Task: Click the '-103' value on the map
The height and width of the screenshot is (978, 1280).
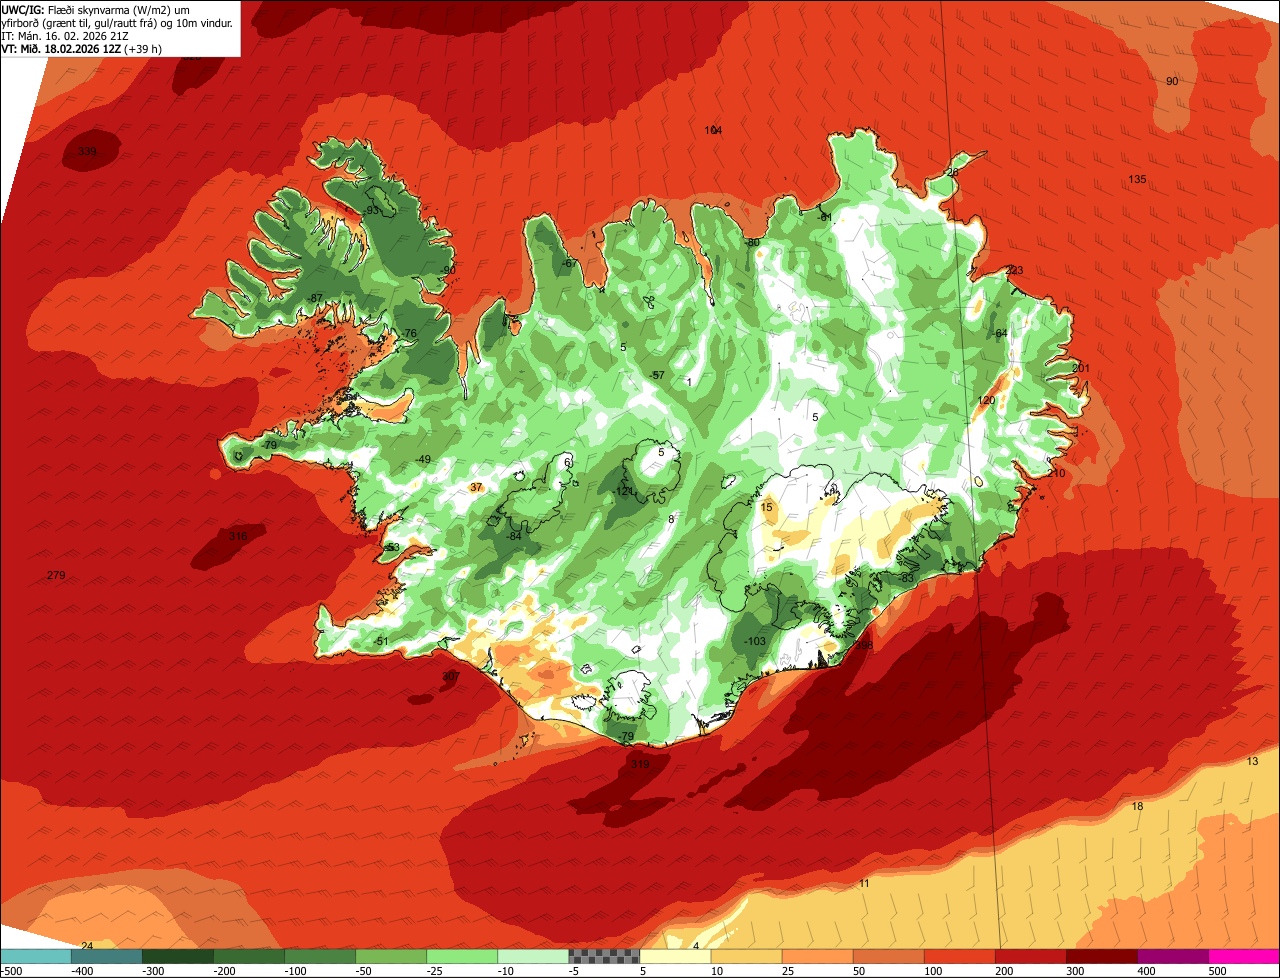Action: pyautogui.click(x=755, y=642)
